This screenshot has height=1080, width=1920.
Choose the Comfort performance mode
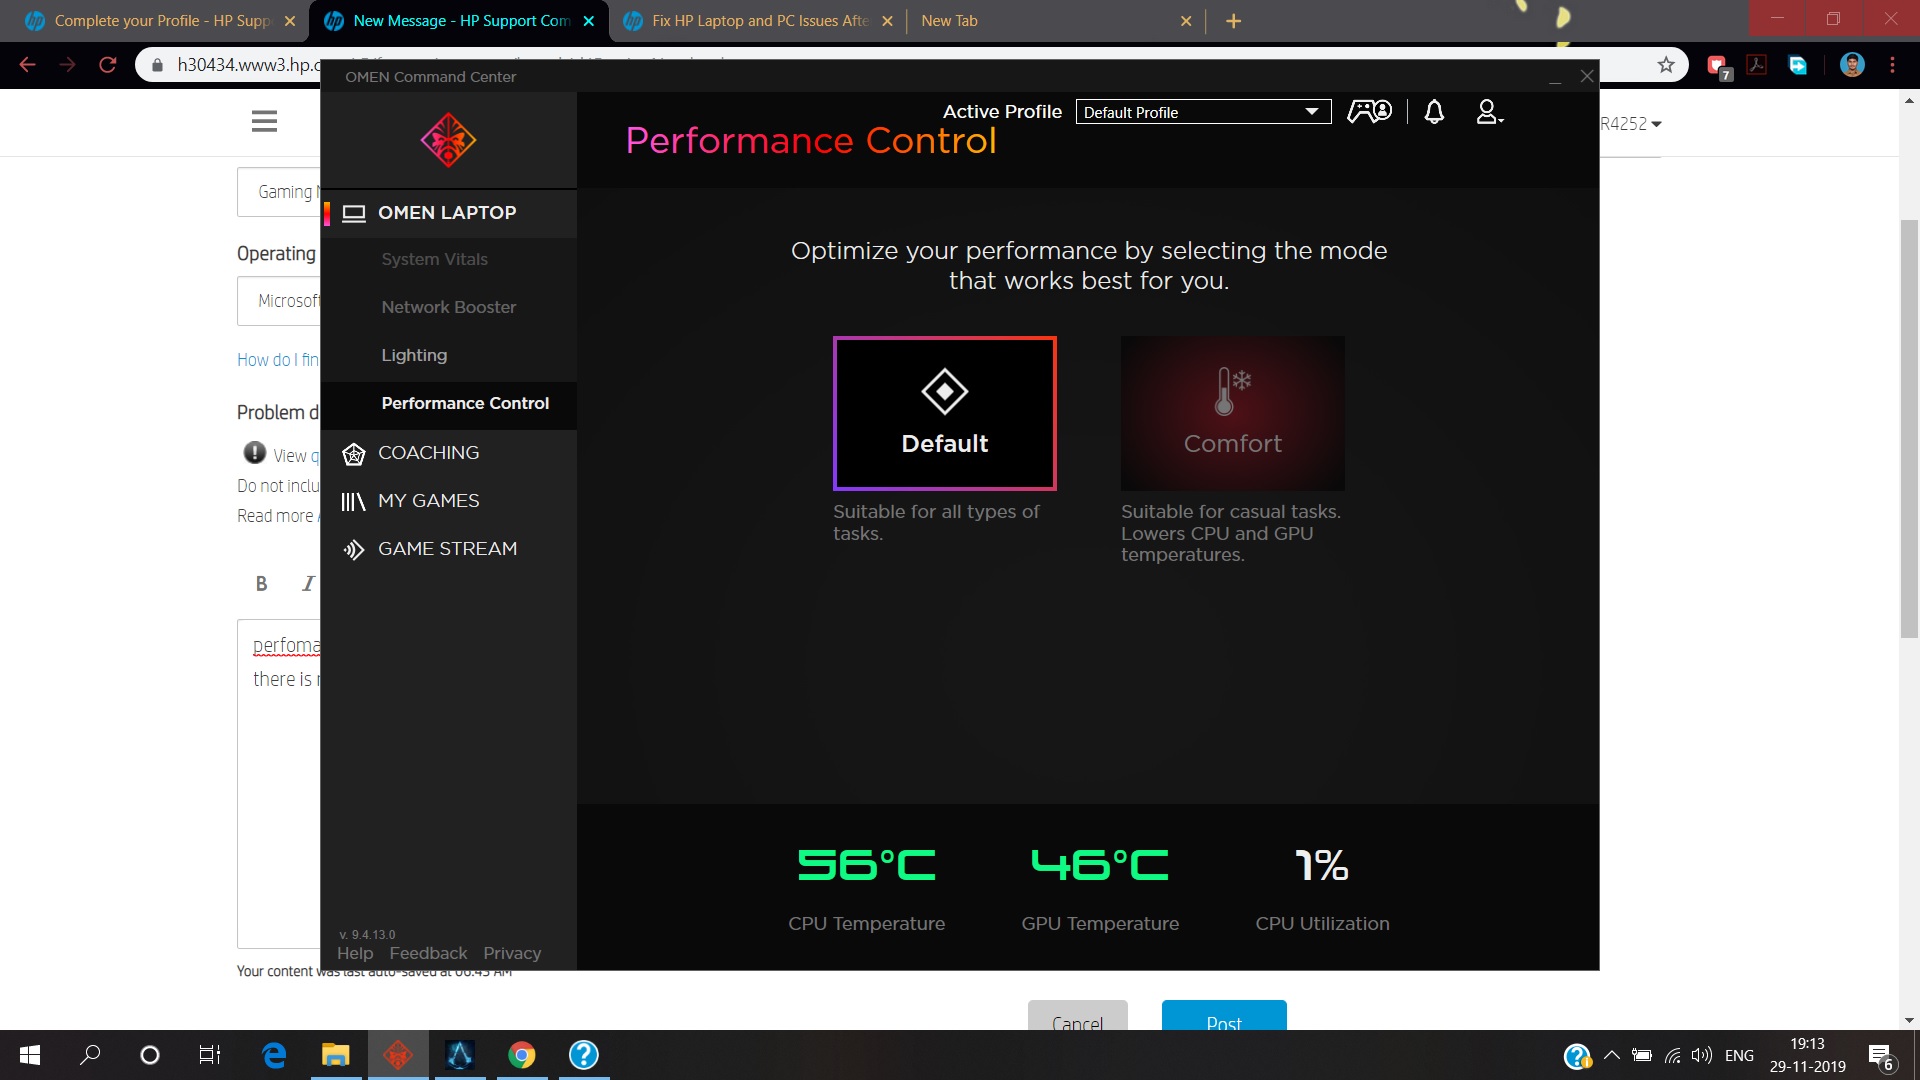1232,413
